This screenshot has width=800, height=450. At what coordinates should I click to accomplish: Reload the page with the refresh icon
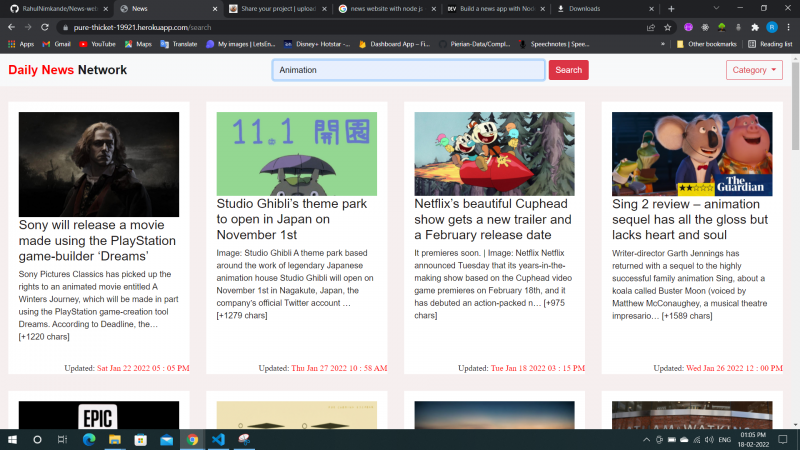click(x=45, y=27)
